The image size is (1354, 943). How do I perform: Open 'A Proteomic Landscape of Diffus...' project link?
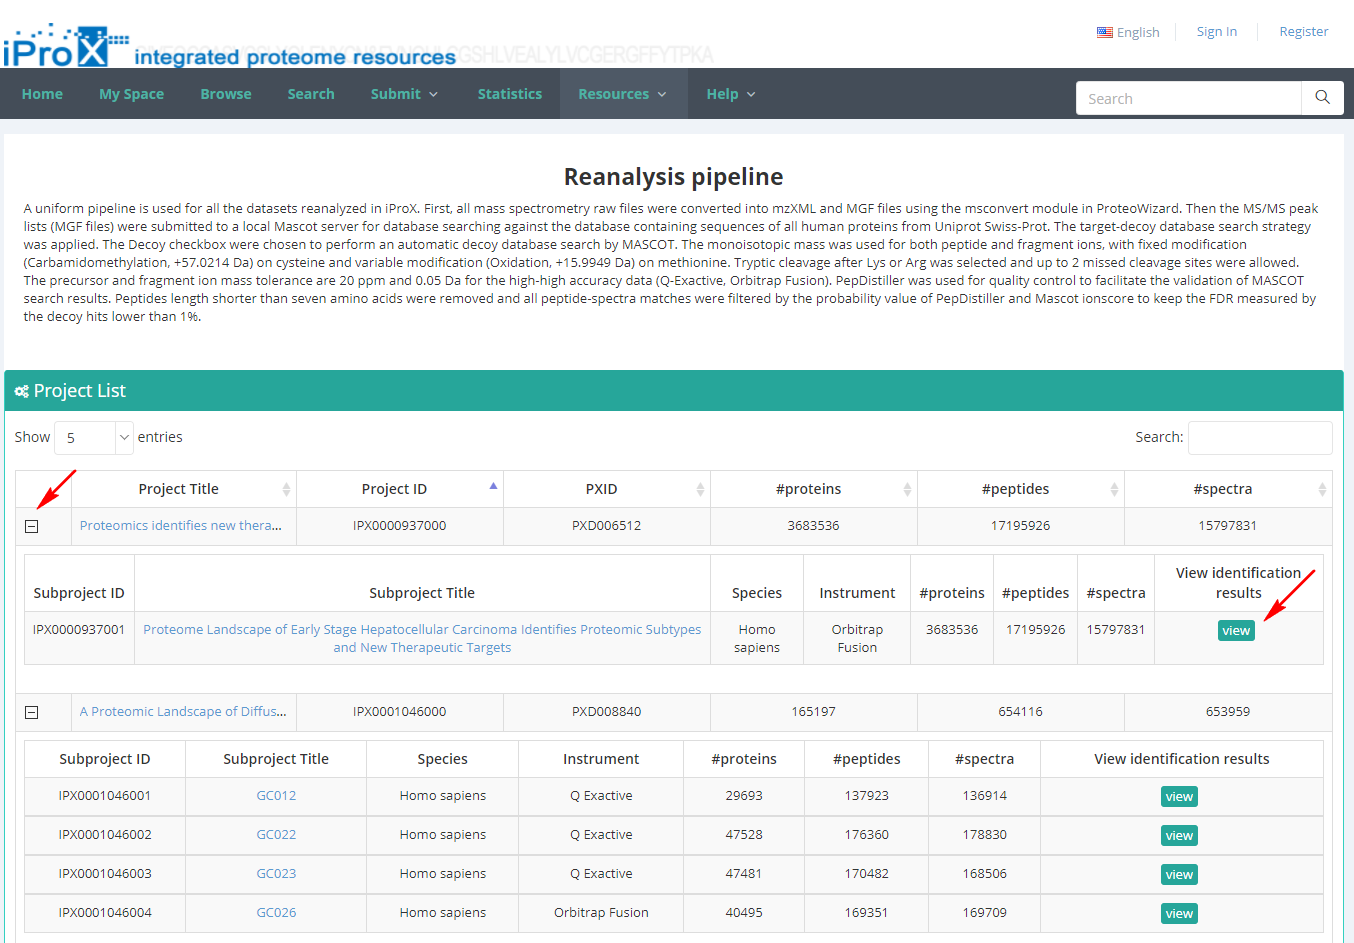(183, 712)
